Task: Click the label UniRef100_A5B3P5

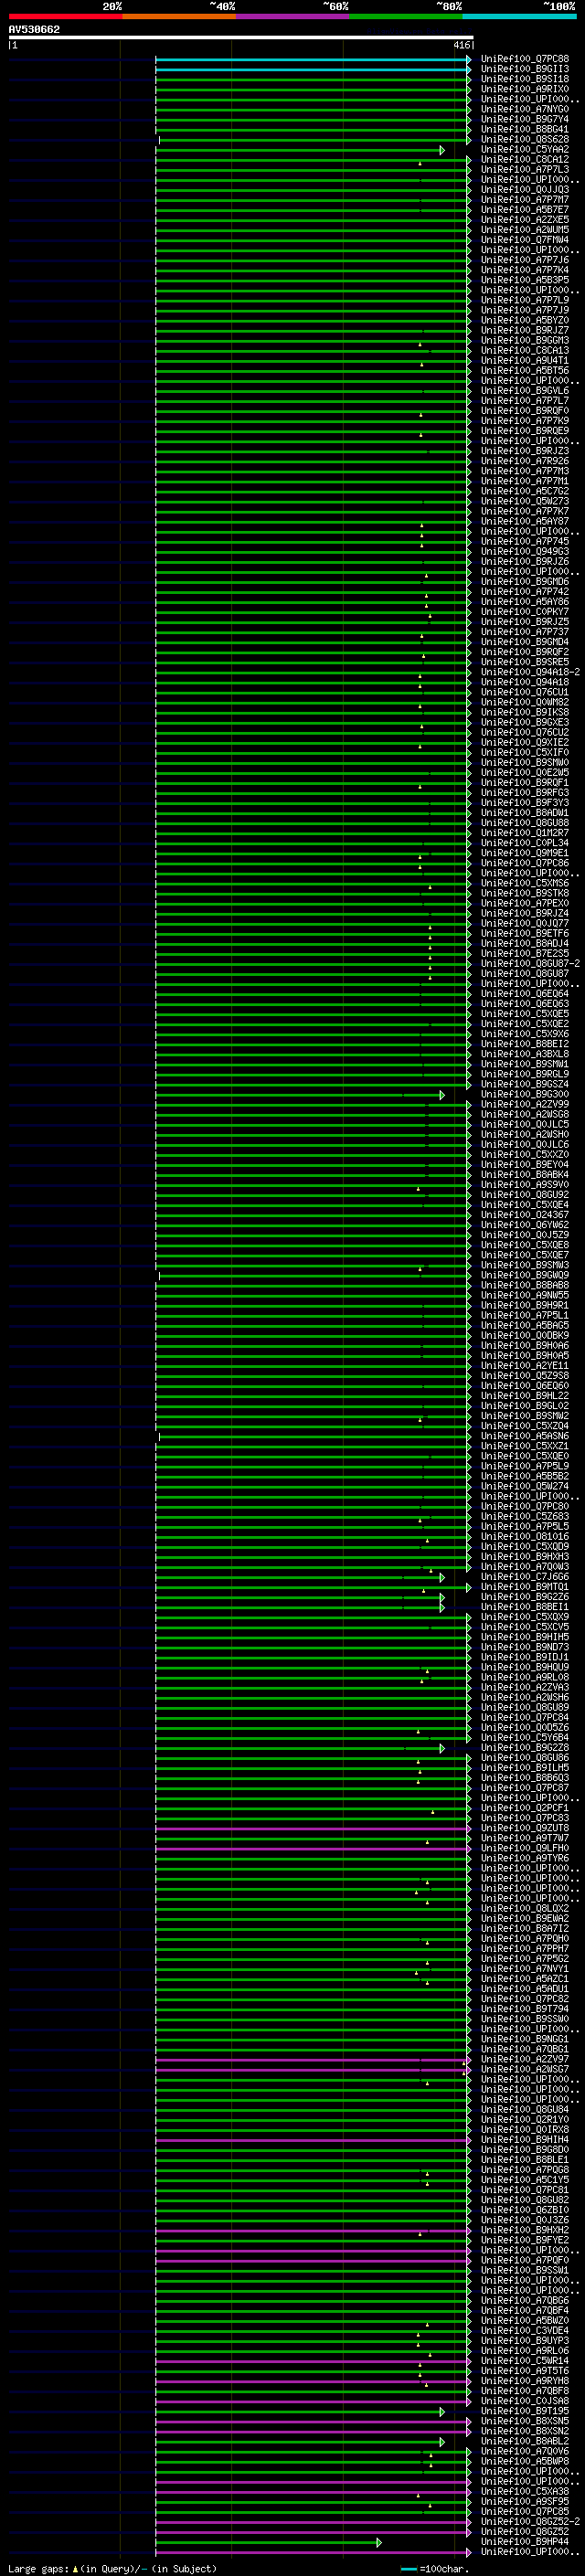Action: point(525,280)
